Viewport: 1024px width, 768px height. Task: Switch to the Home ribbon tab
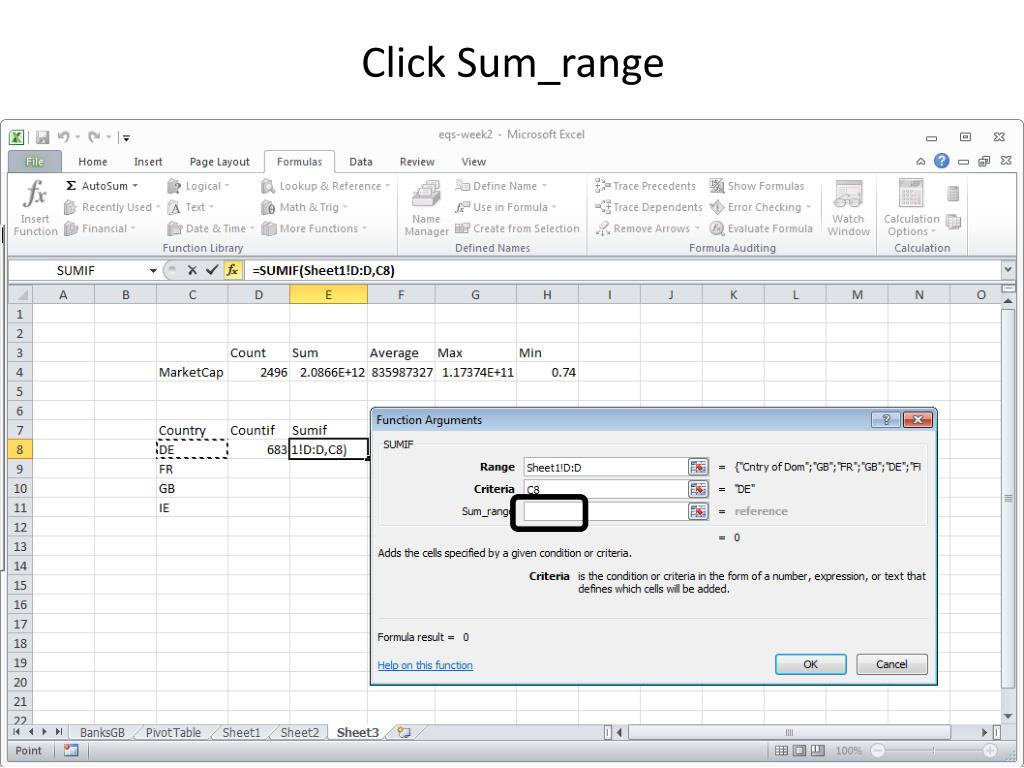[93, 161]
